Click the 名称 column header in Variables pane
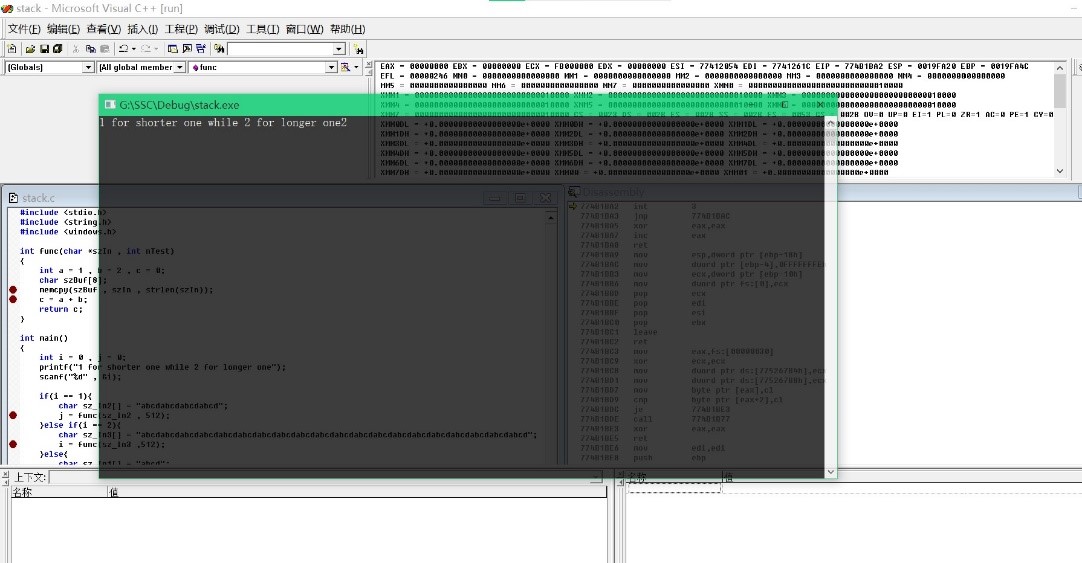This screenshot has width=1082, height=563. tap(59, 492)
